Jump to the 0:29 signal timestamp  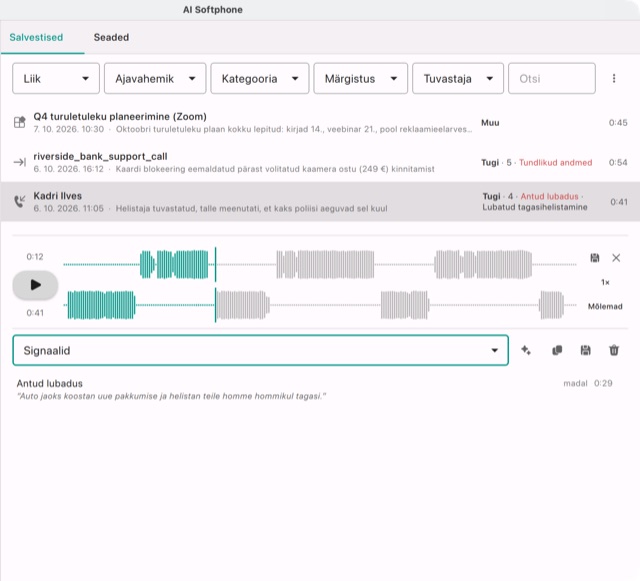pos(603,383)
